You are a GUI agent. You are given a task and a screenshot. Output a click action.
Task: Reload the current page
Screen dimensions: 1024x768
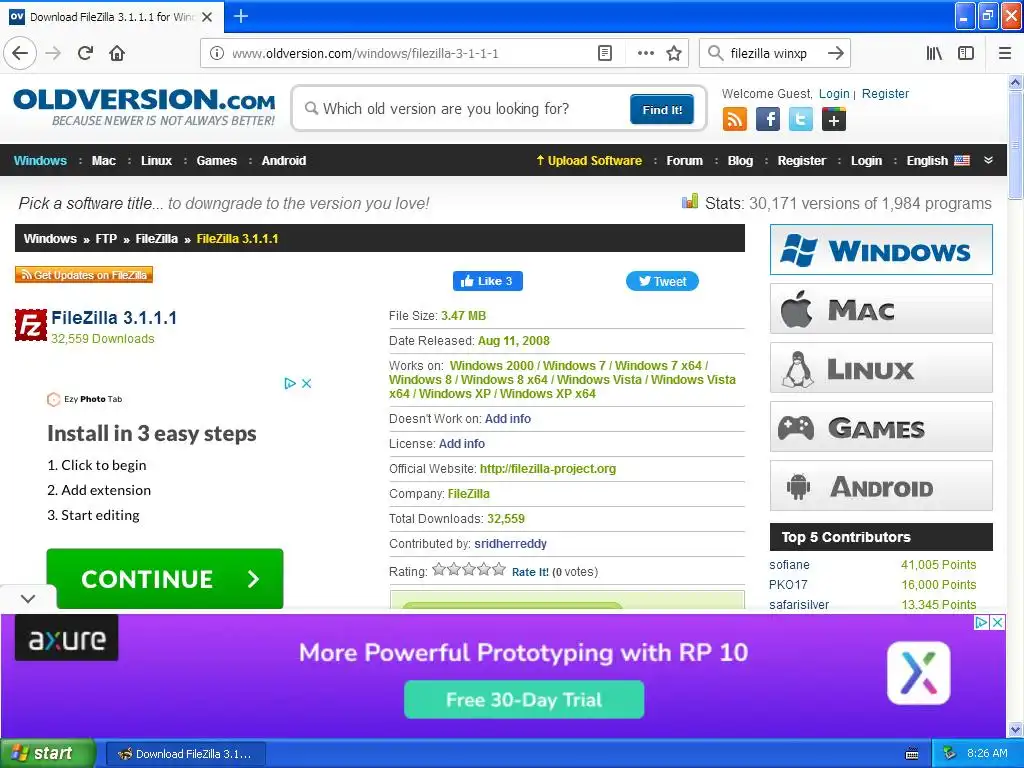point(85,53)
